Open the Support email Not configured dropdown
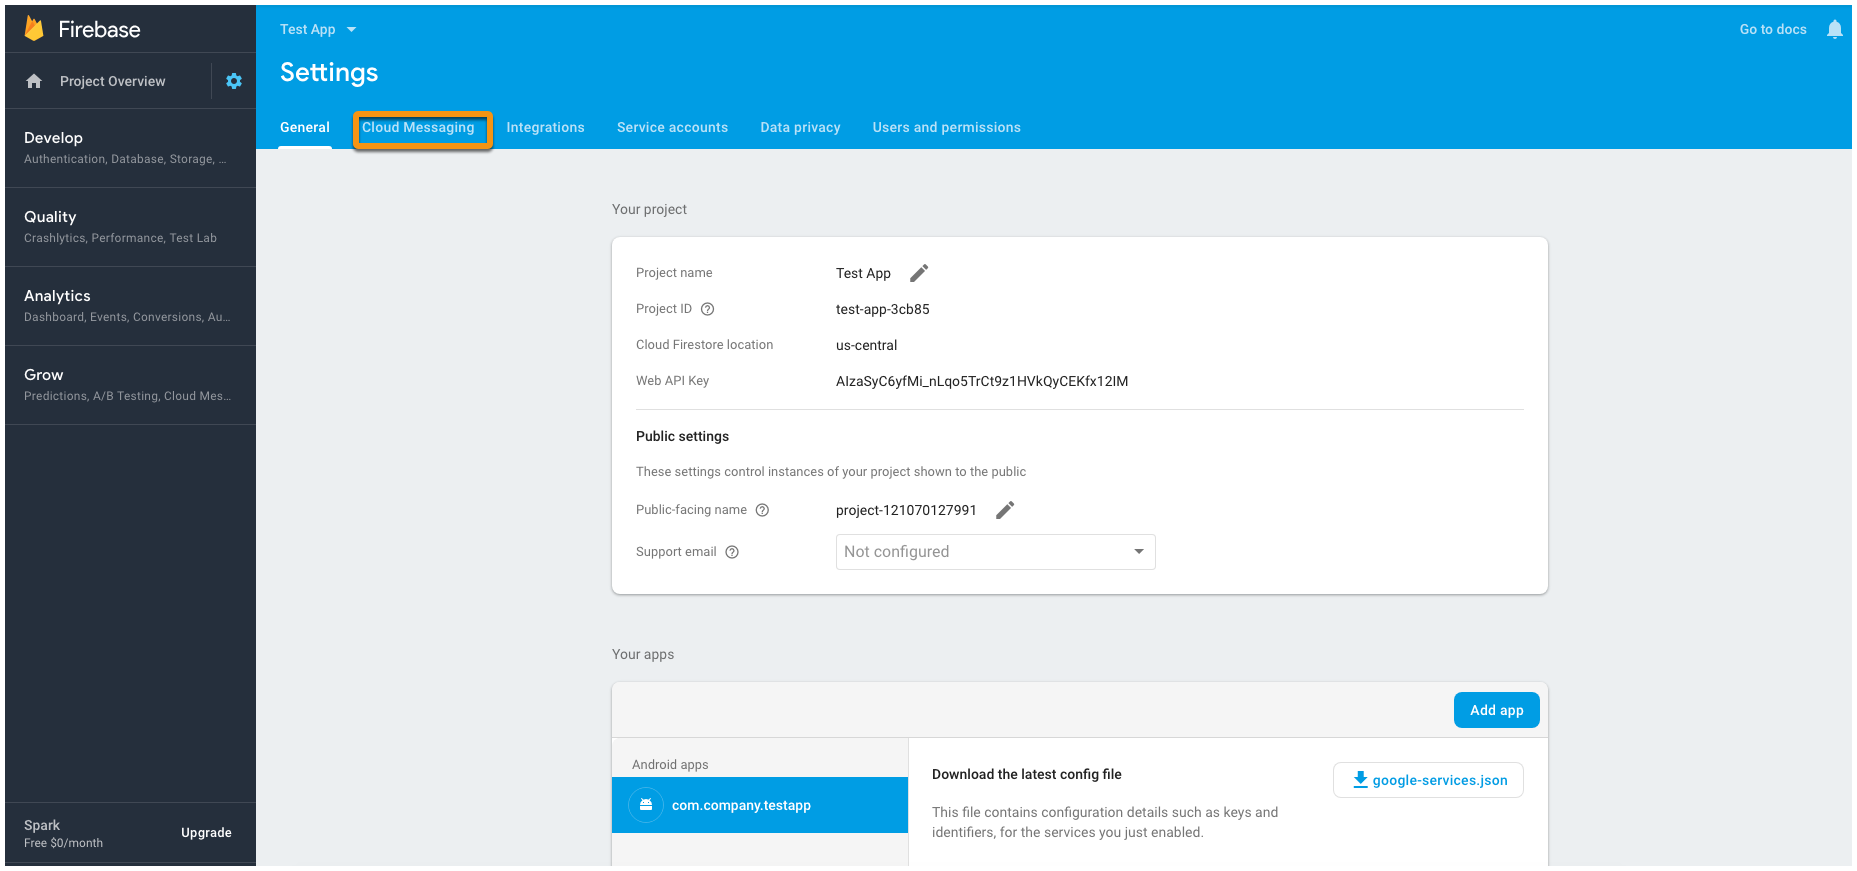 [995, 552]
